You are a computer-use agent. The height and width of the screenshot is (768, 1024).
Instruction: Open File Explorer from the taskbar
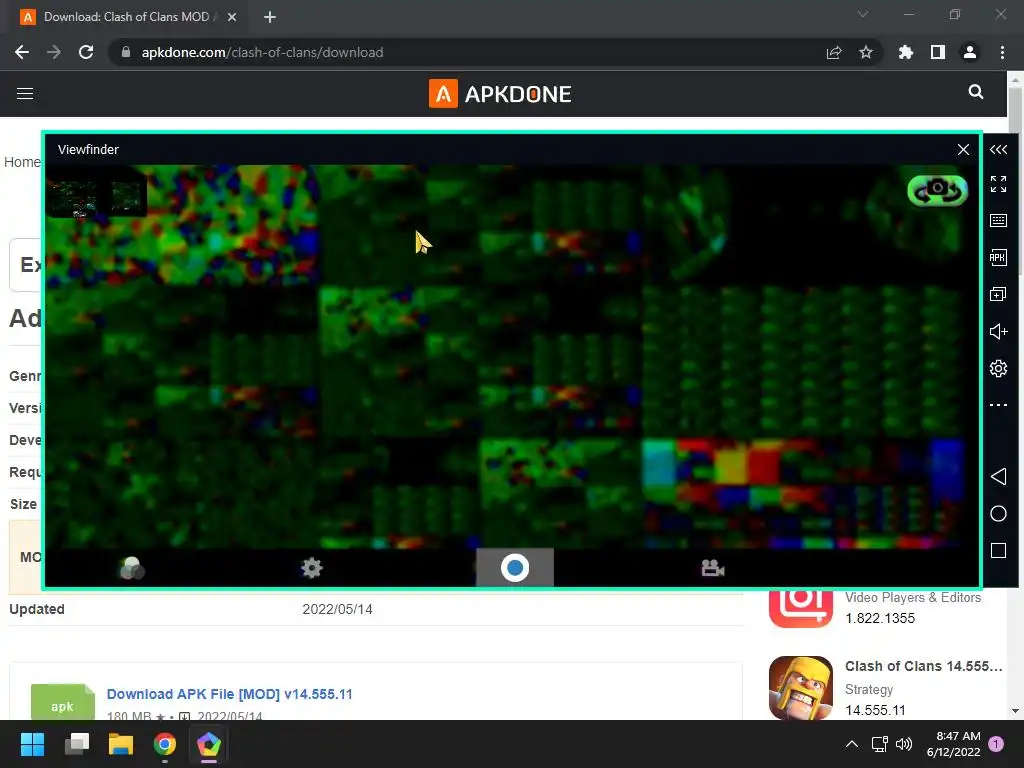121,744
